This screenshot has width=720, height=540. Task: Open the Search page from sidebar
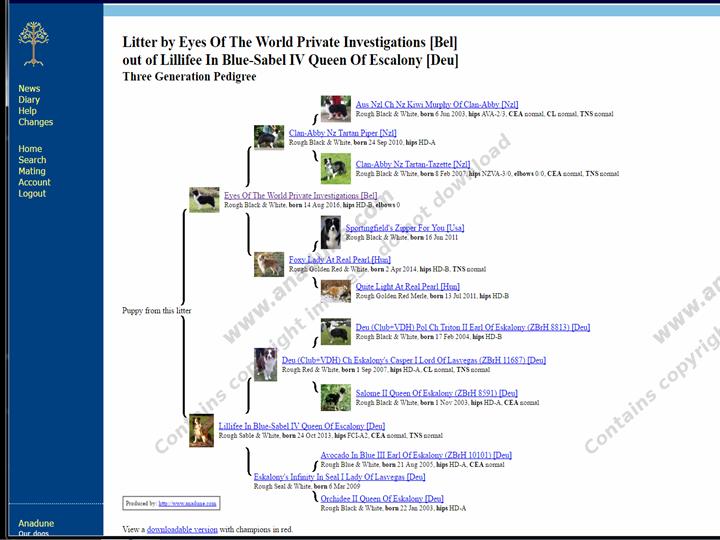click(32, 160)
